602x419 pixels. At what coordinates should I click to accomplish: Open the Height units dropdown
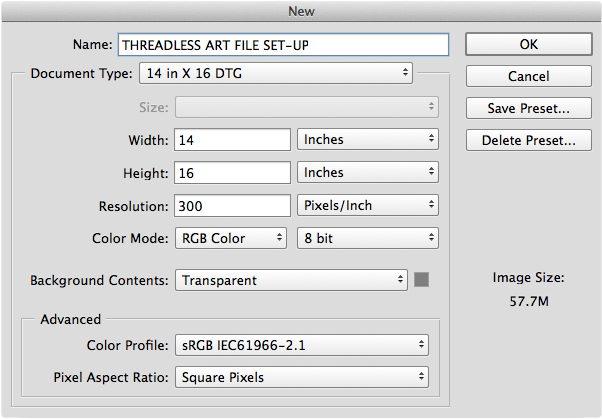tap(368, 173)
